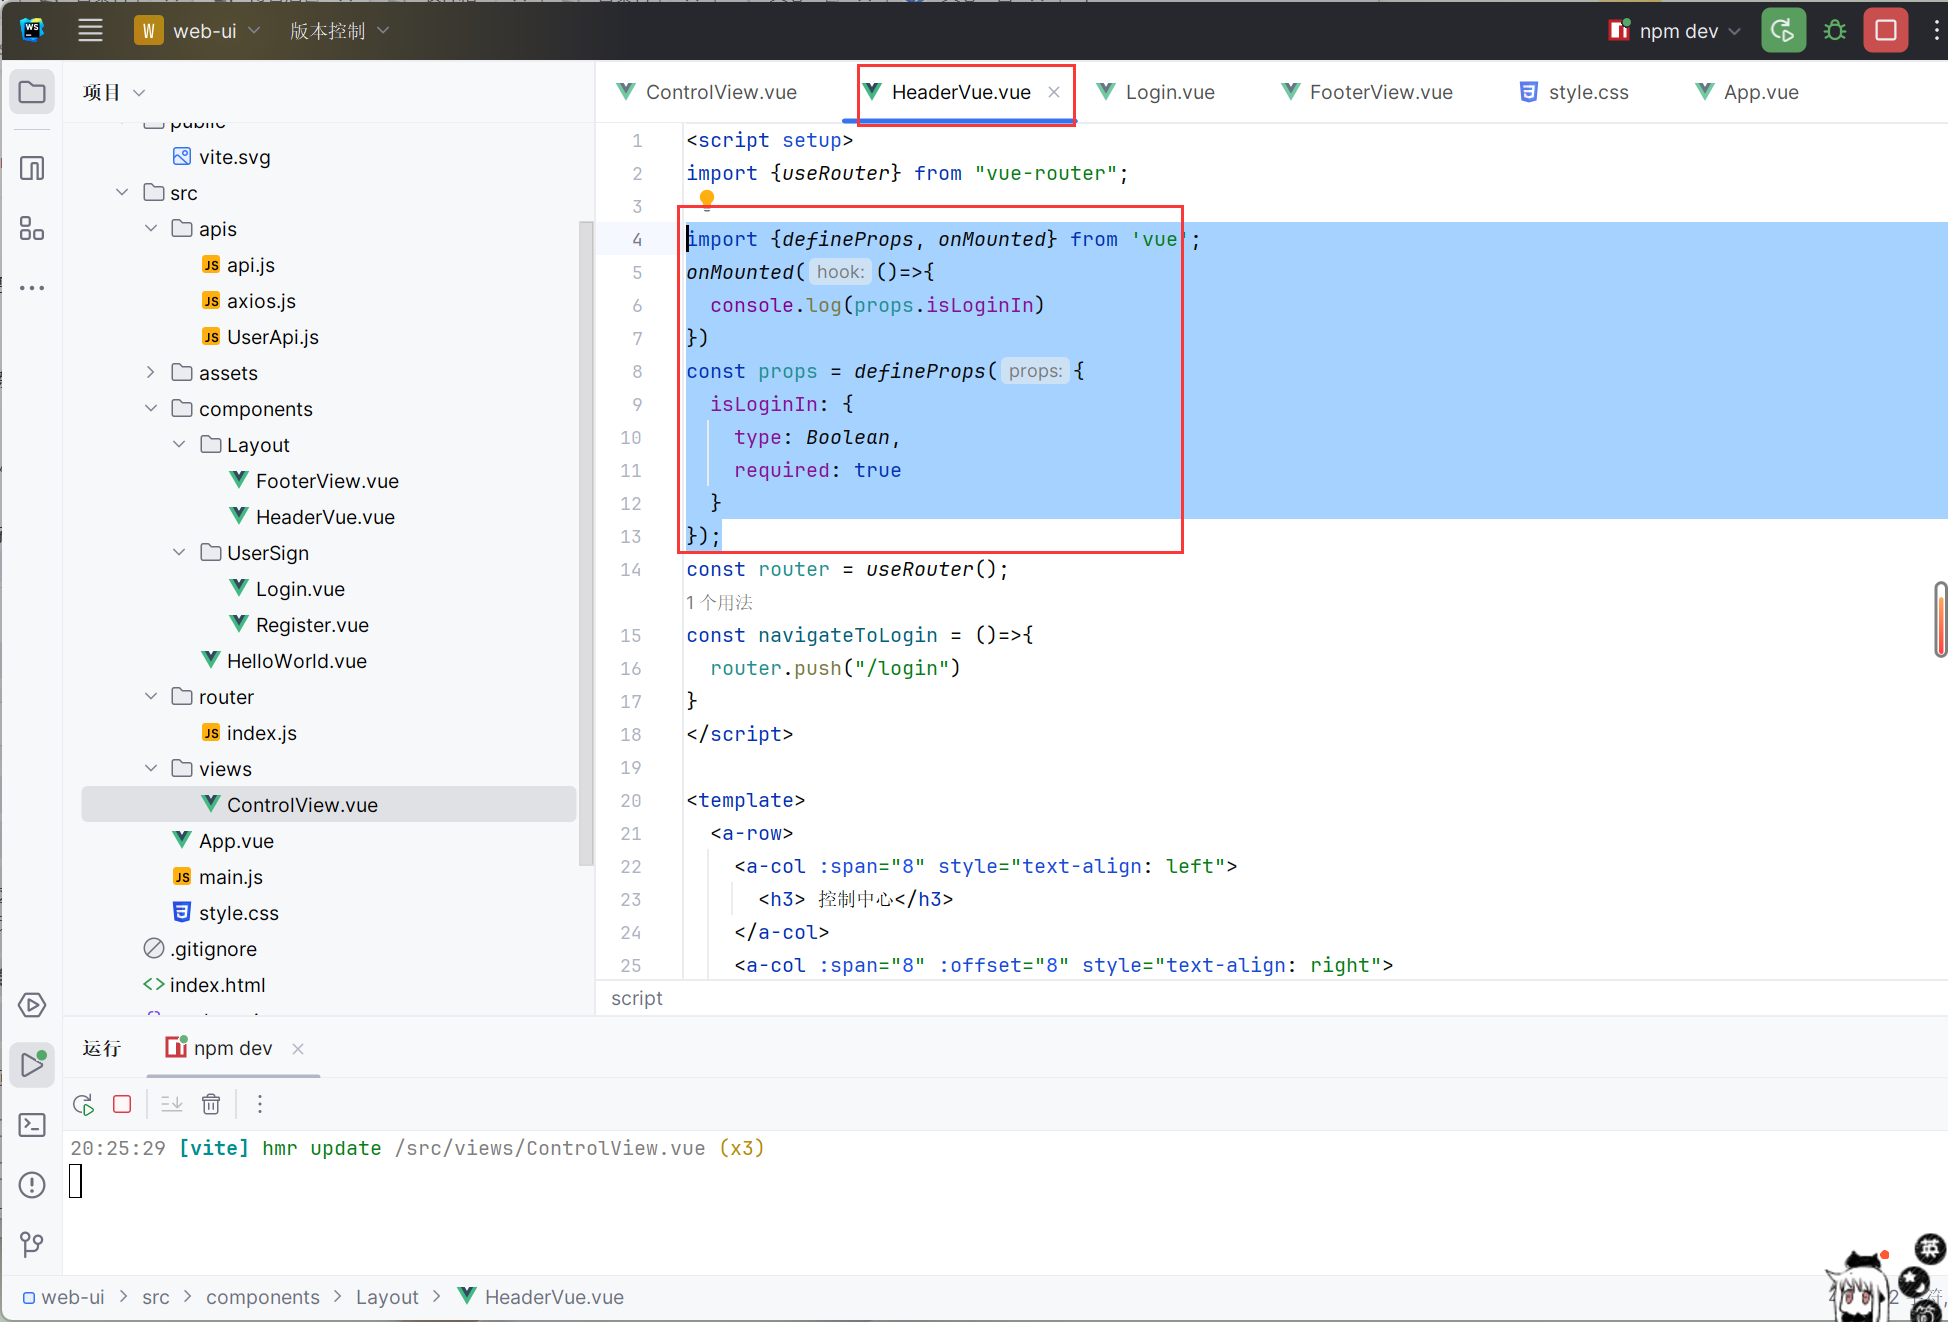Click the '1 个用法' usage hint
The height and width of the screenshot is (1322, 1948).
click(x=719, y=602)
